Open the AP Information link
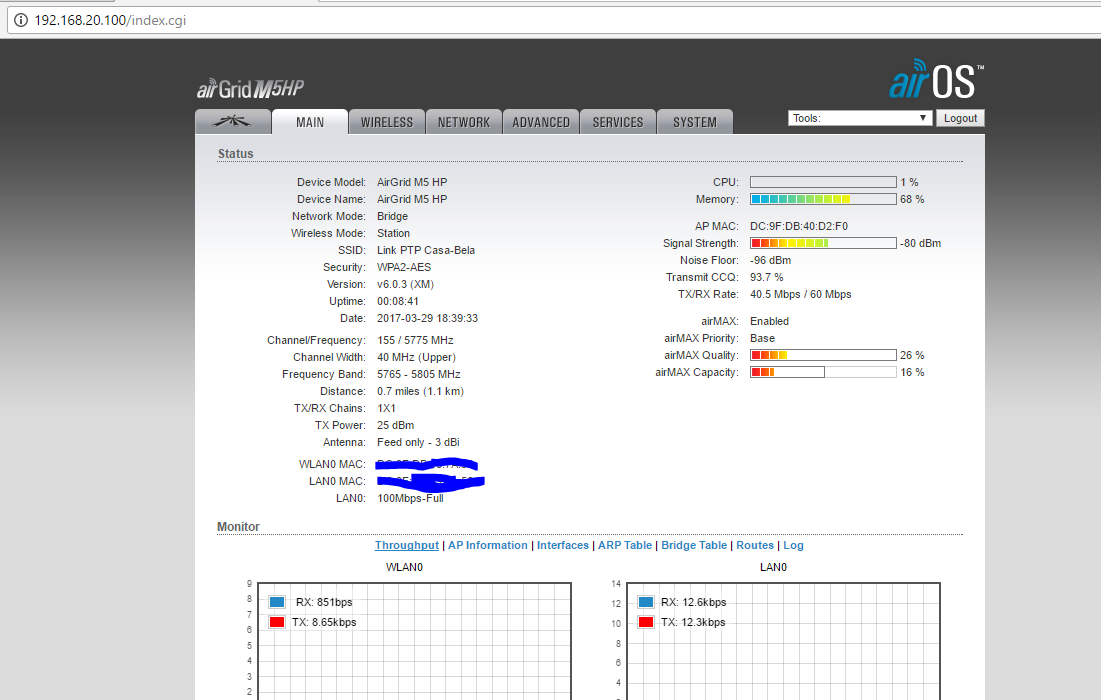The height and width of the screenshot is (700, 1101). [x=487, y=546]
